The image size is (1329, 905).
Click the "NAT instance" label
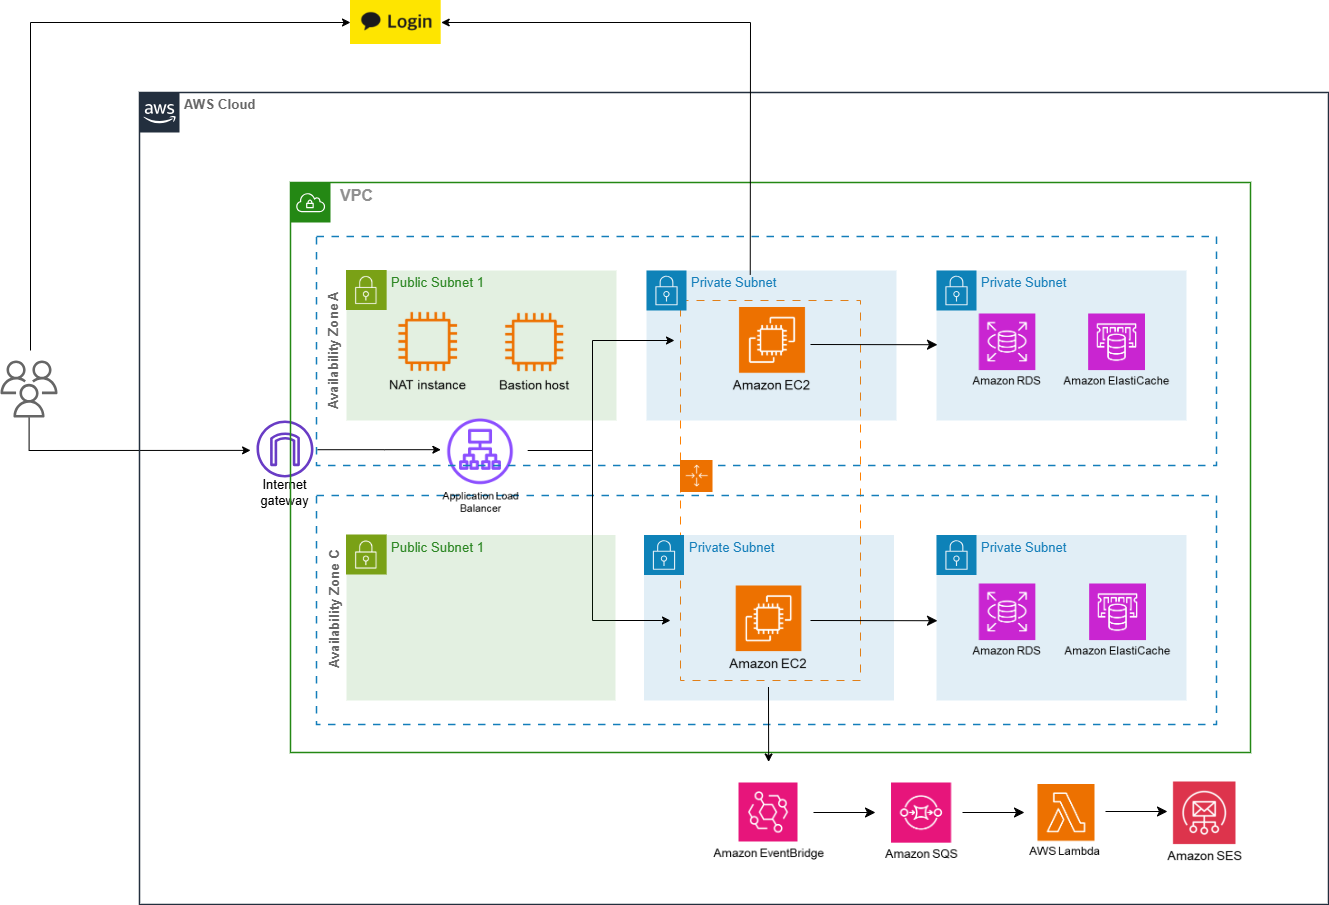427,385
